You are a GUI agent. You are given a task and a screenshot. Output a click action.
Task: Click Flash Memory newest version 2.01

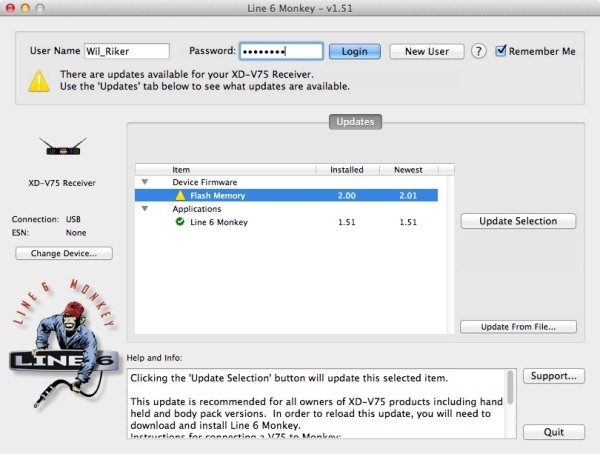[408, 196]
